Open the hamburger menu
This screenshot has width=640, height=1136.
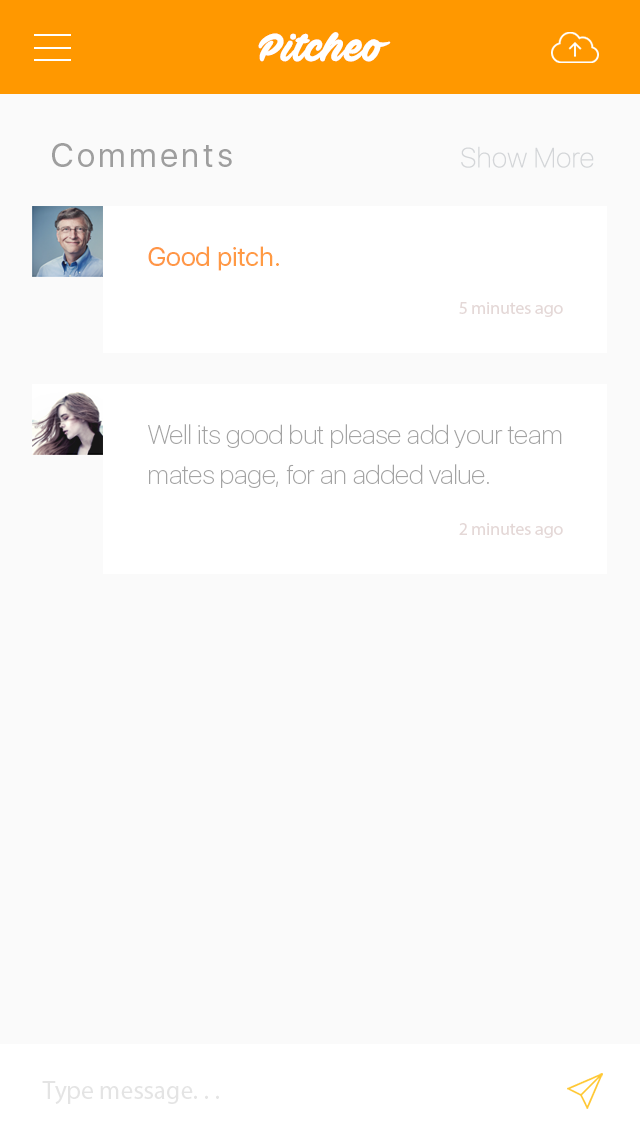[x=52, y=47]
